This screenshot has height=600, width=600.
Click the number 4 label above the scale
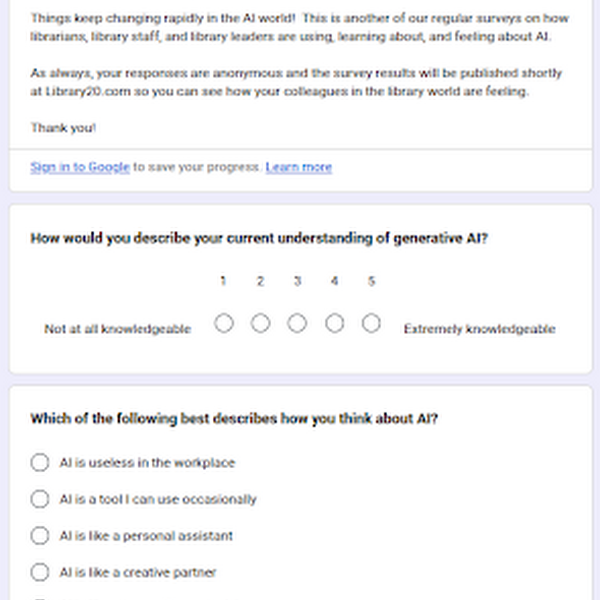pyautogui.click(x=334, y=281)
